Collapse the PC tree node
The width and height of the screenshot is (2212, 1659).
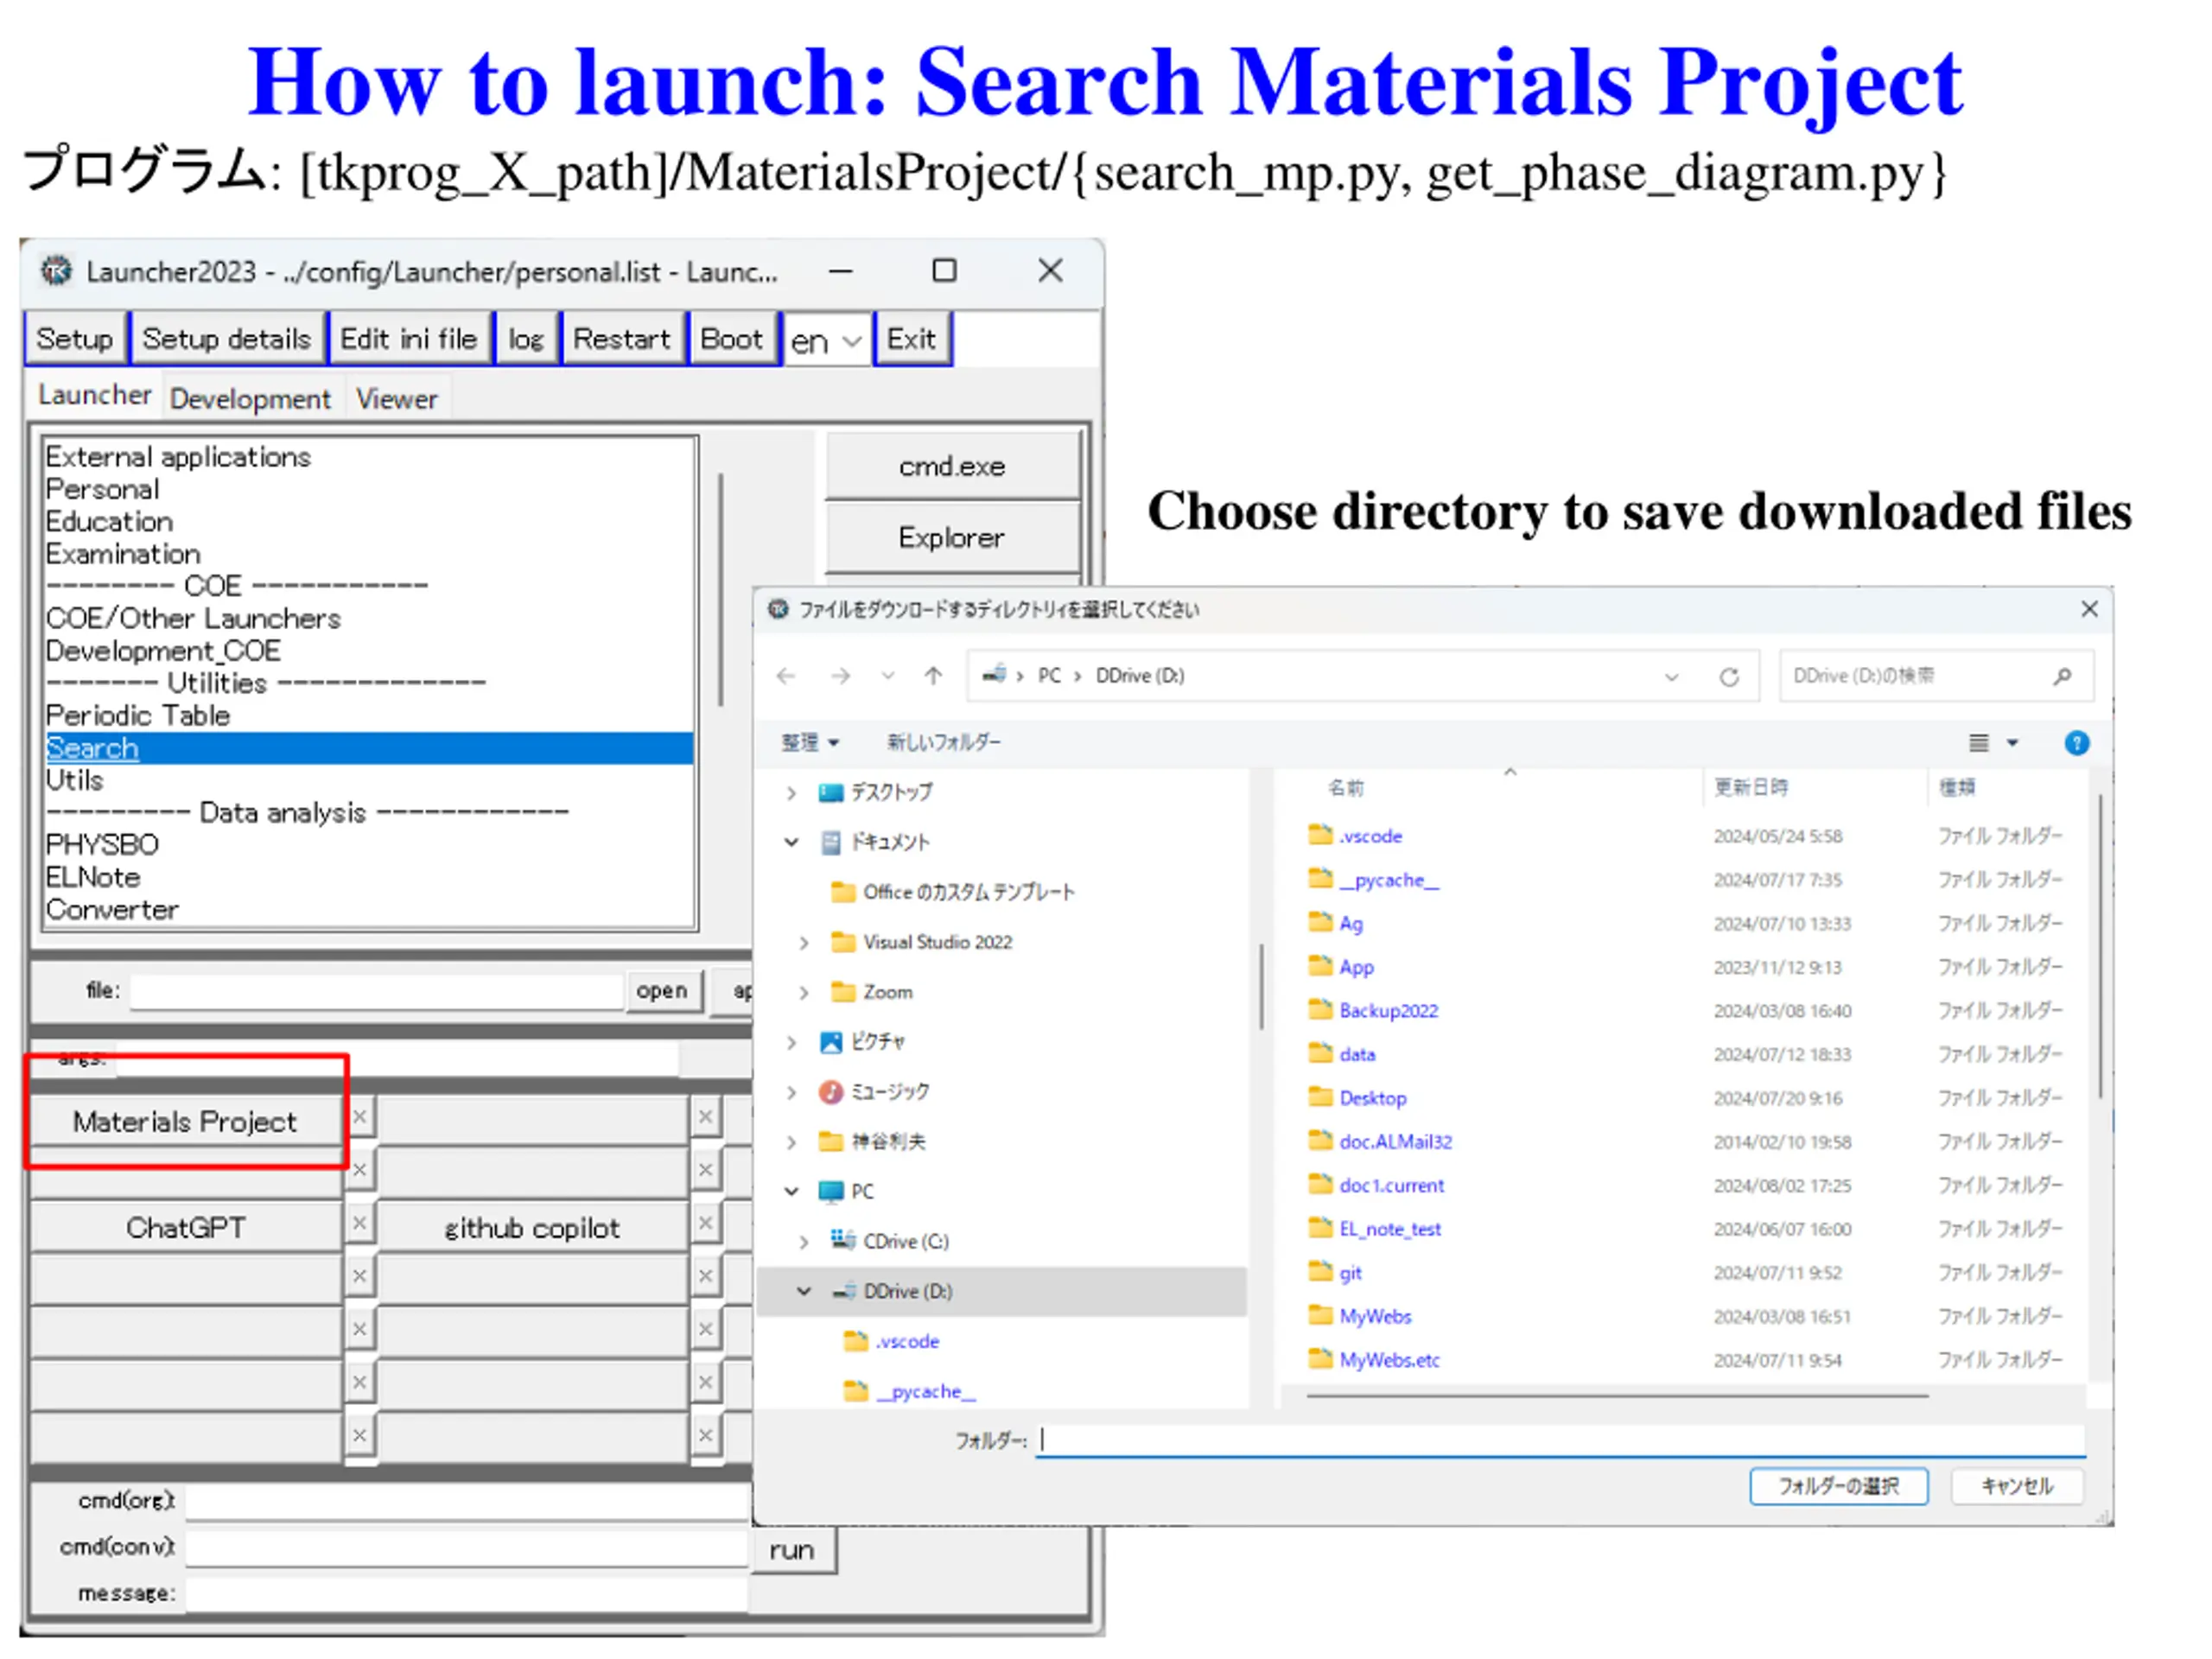click(x=791, y=1192)
